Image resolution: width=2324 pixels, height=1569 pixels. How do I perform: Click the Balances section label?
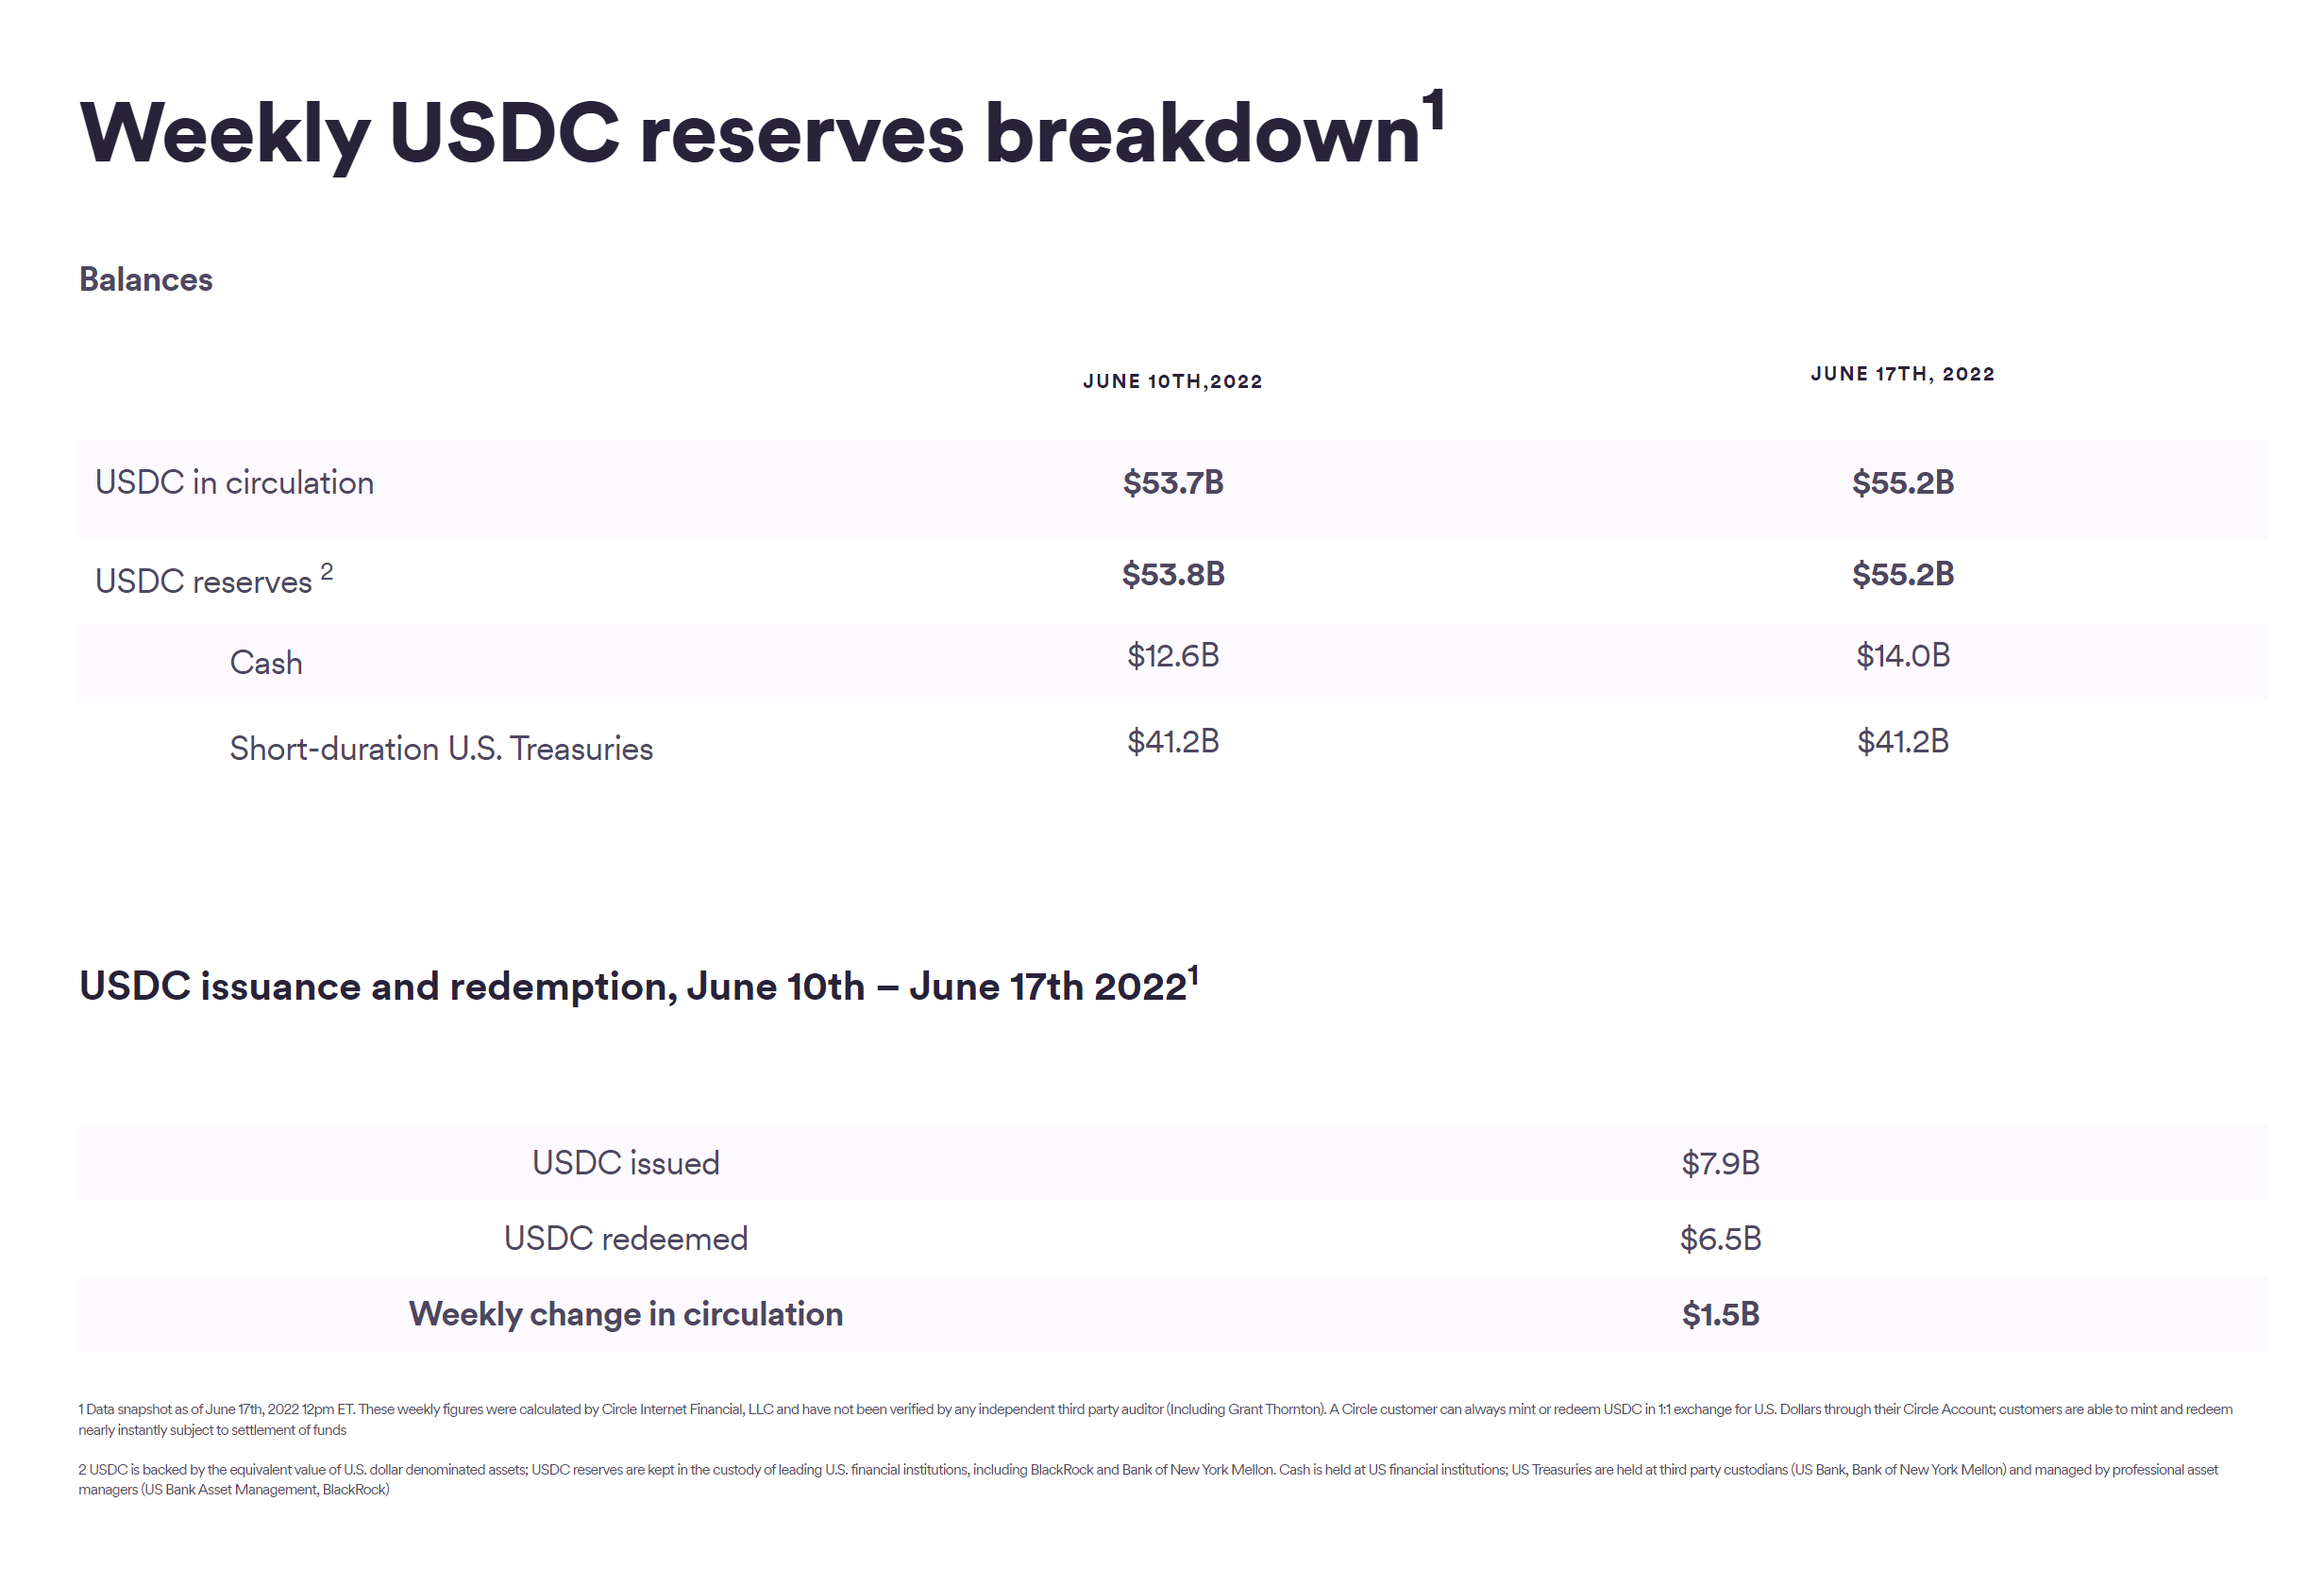coord(146,280)
